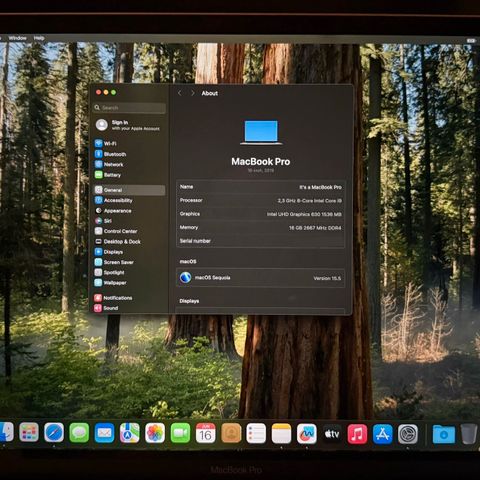Viewport: 480px width, 480px height.
Task: Click the macOS Sequoia name text
Action: pyautogui.click(x=212, y=278)
